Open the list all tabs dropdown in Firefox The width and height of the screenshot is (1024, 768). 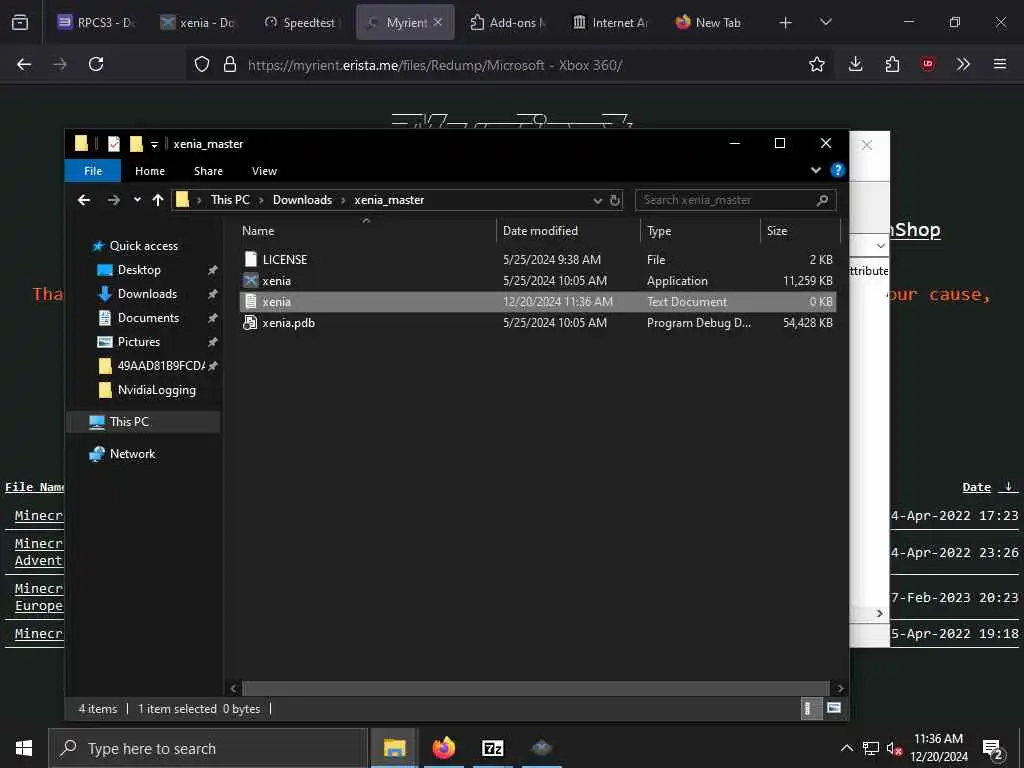[x=825, y=23]
